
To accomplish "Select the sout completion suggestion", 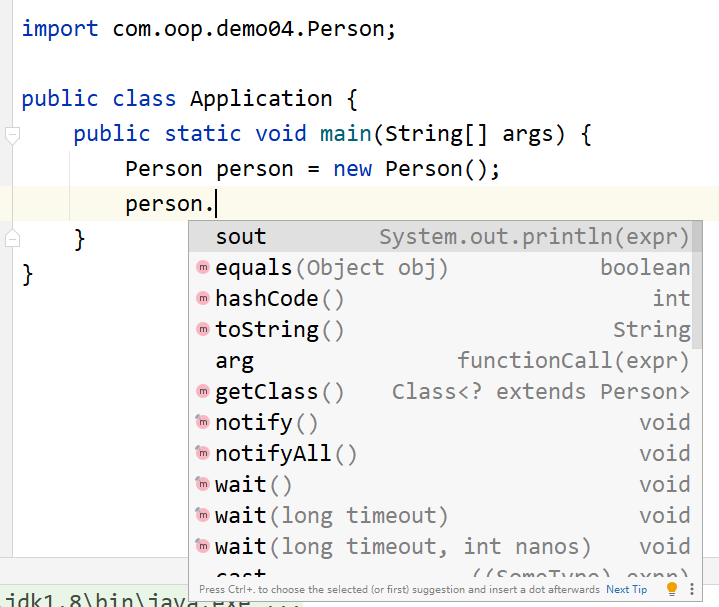I will (x=441, y=237).
